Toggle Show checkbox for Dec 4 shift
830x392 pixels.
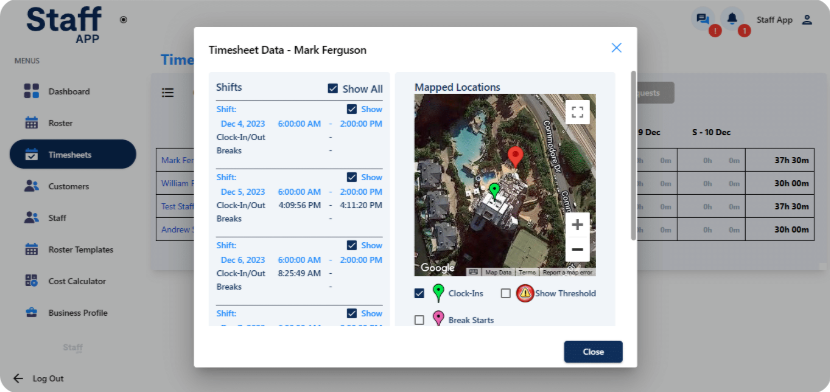(x=352, y=109)
